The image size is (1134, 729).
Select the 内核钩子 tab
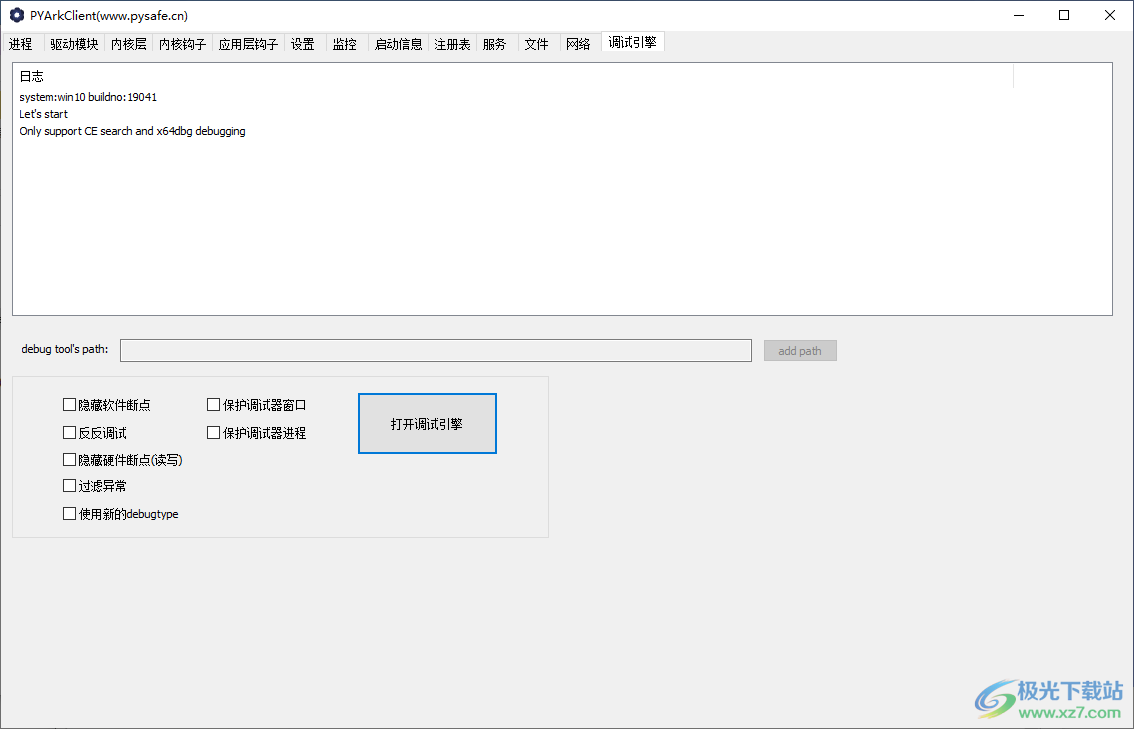point(183,44)
